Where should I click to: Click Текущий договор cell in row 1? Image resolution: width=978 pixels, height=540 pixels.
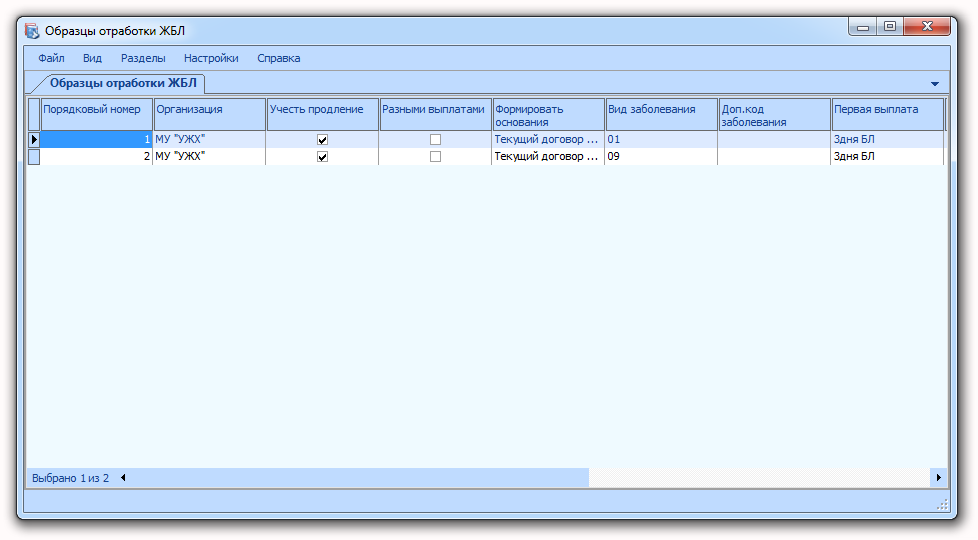point(548,140)
